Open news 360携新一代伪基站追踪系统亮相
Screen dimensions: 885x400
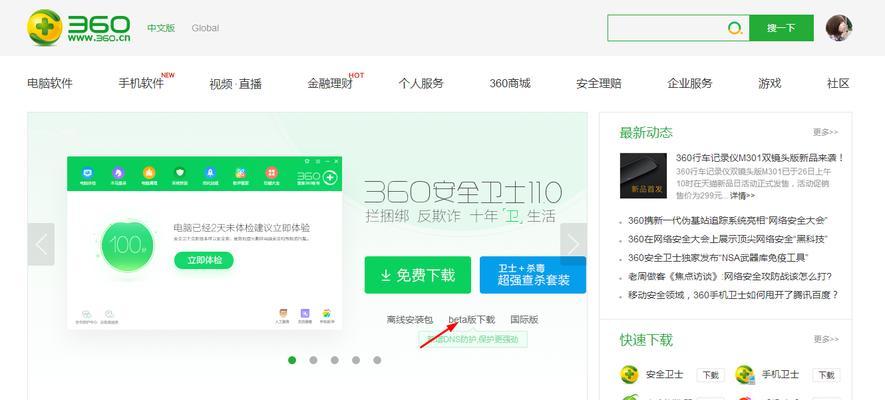pos(728,220)
